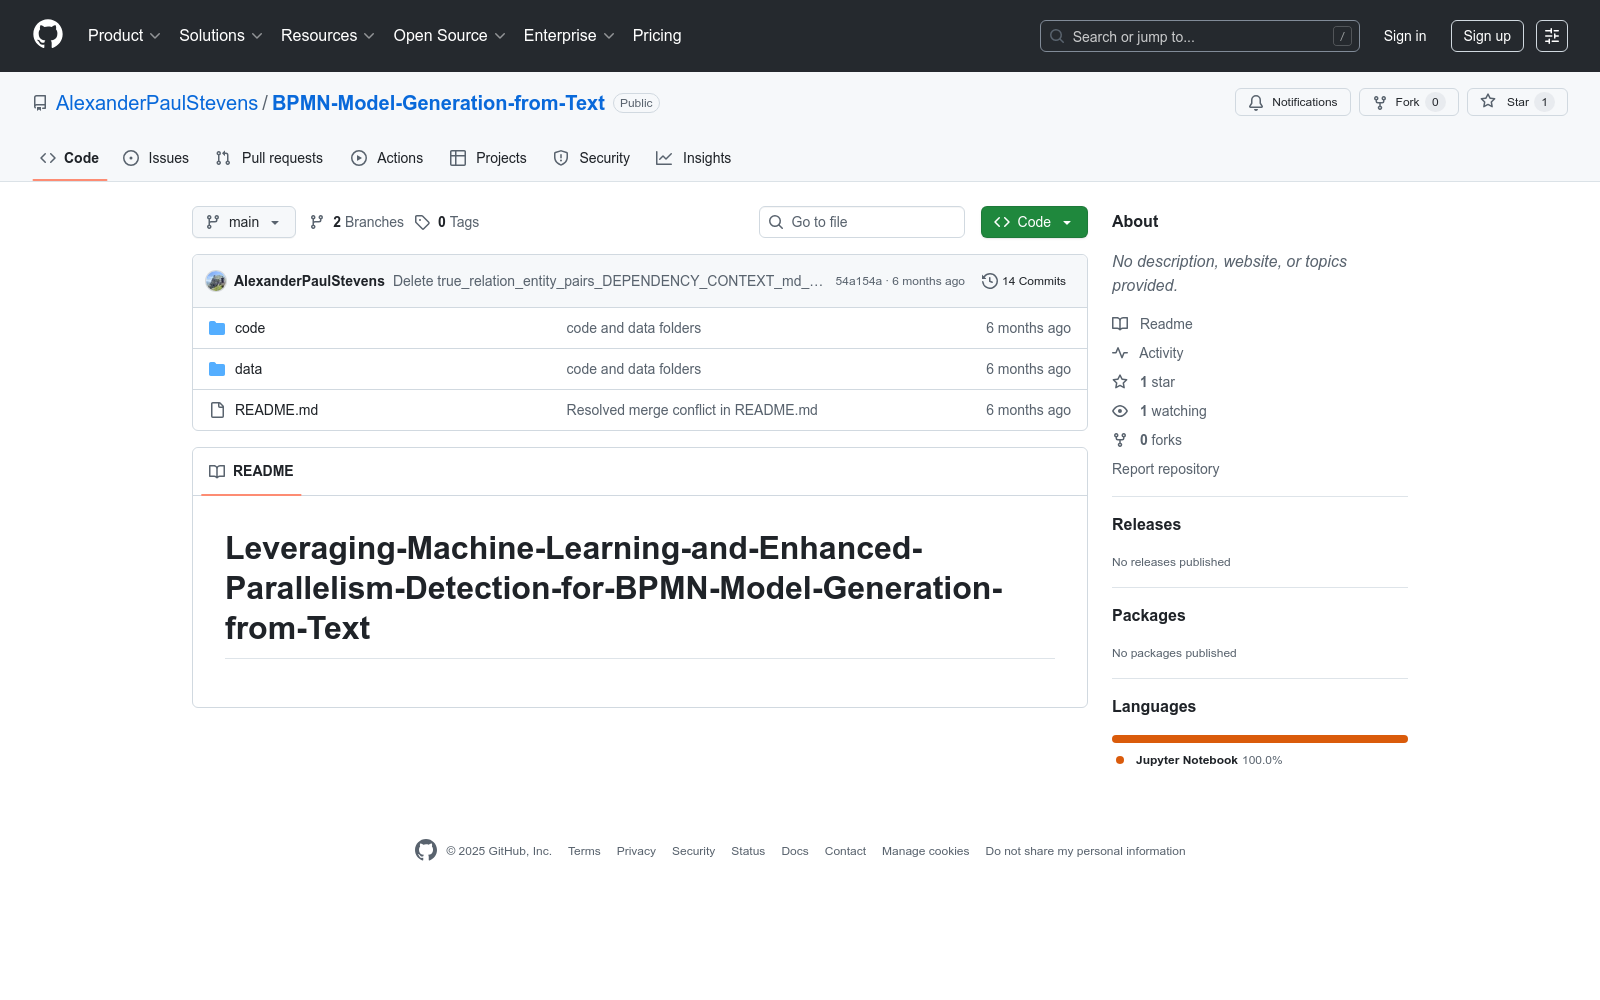View the 14 Commits history
Viewport: 1600px width, 1000px height.
[1024, 281]
